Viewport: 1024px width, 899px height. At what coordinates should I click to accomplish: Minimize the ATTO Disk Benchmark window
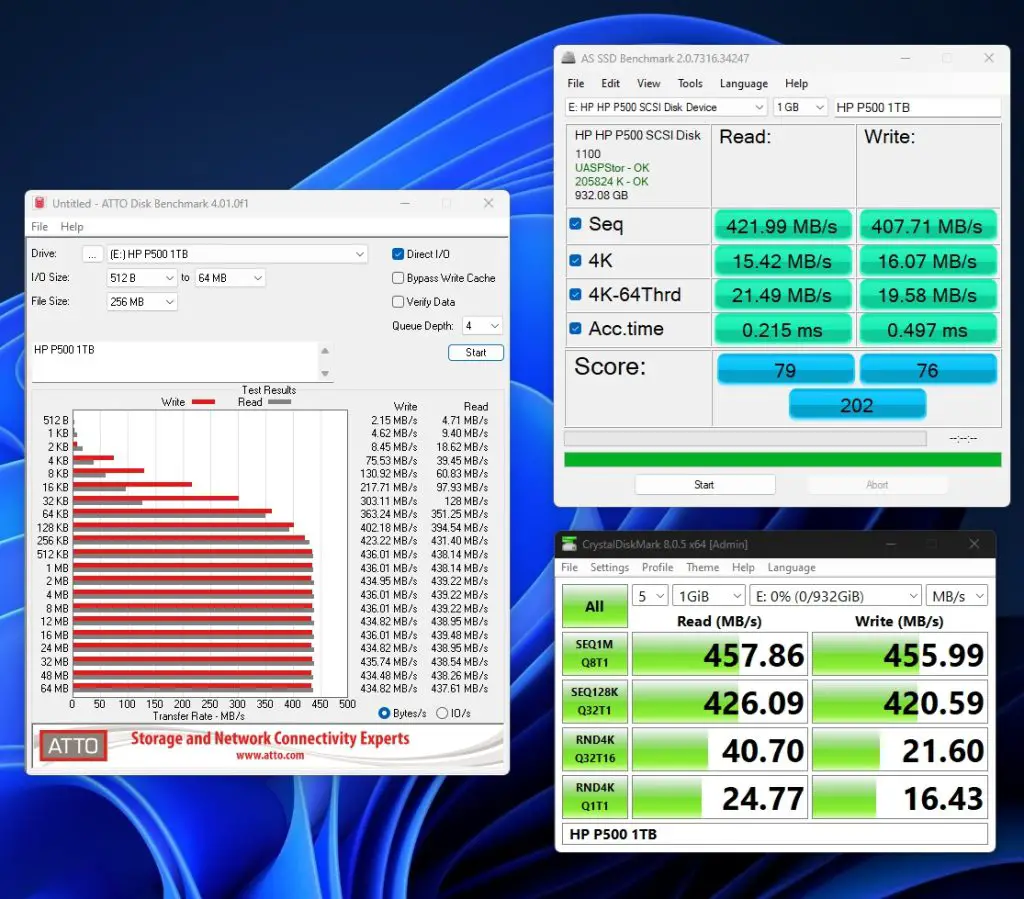click(x=405, y=203)
